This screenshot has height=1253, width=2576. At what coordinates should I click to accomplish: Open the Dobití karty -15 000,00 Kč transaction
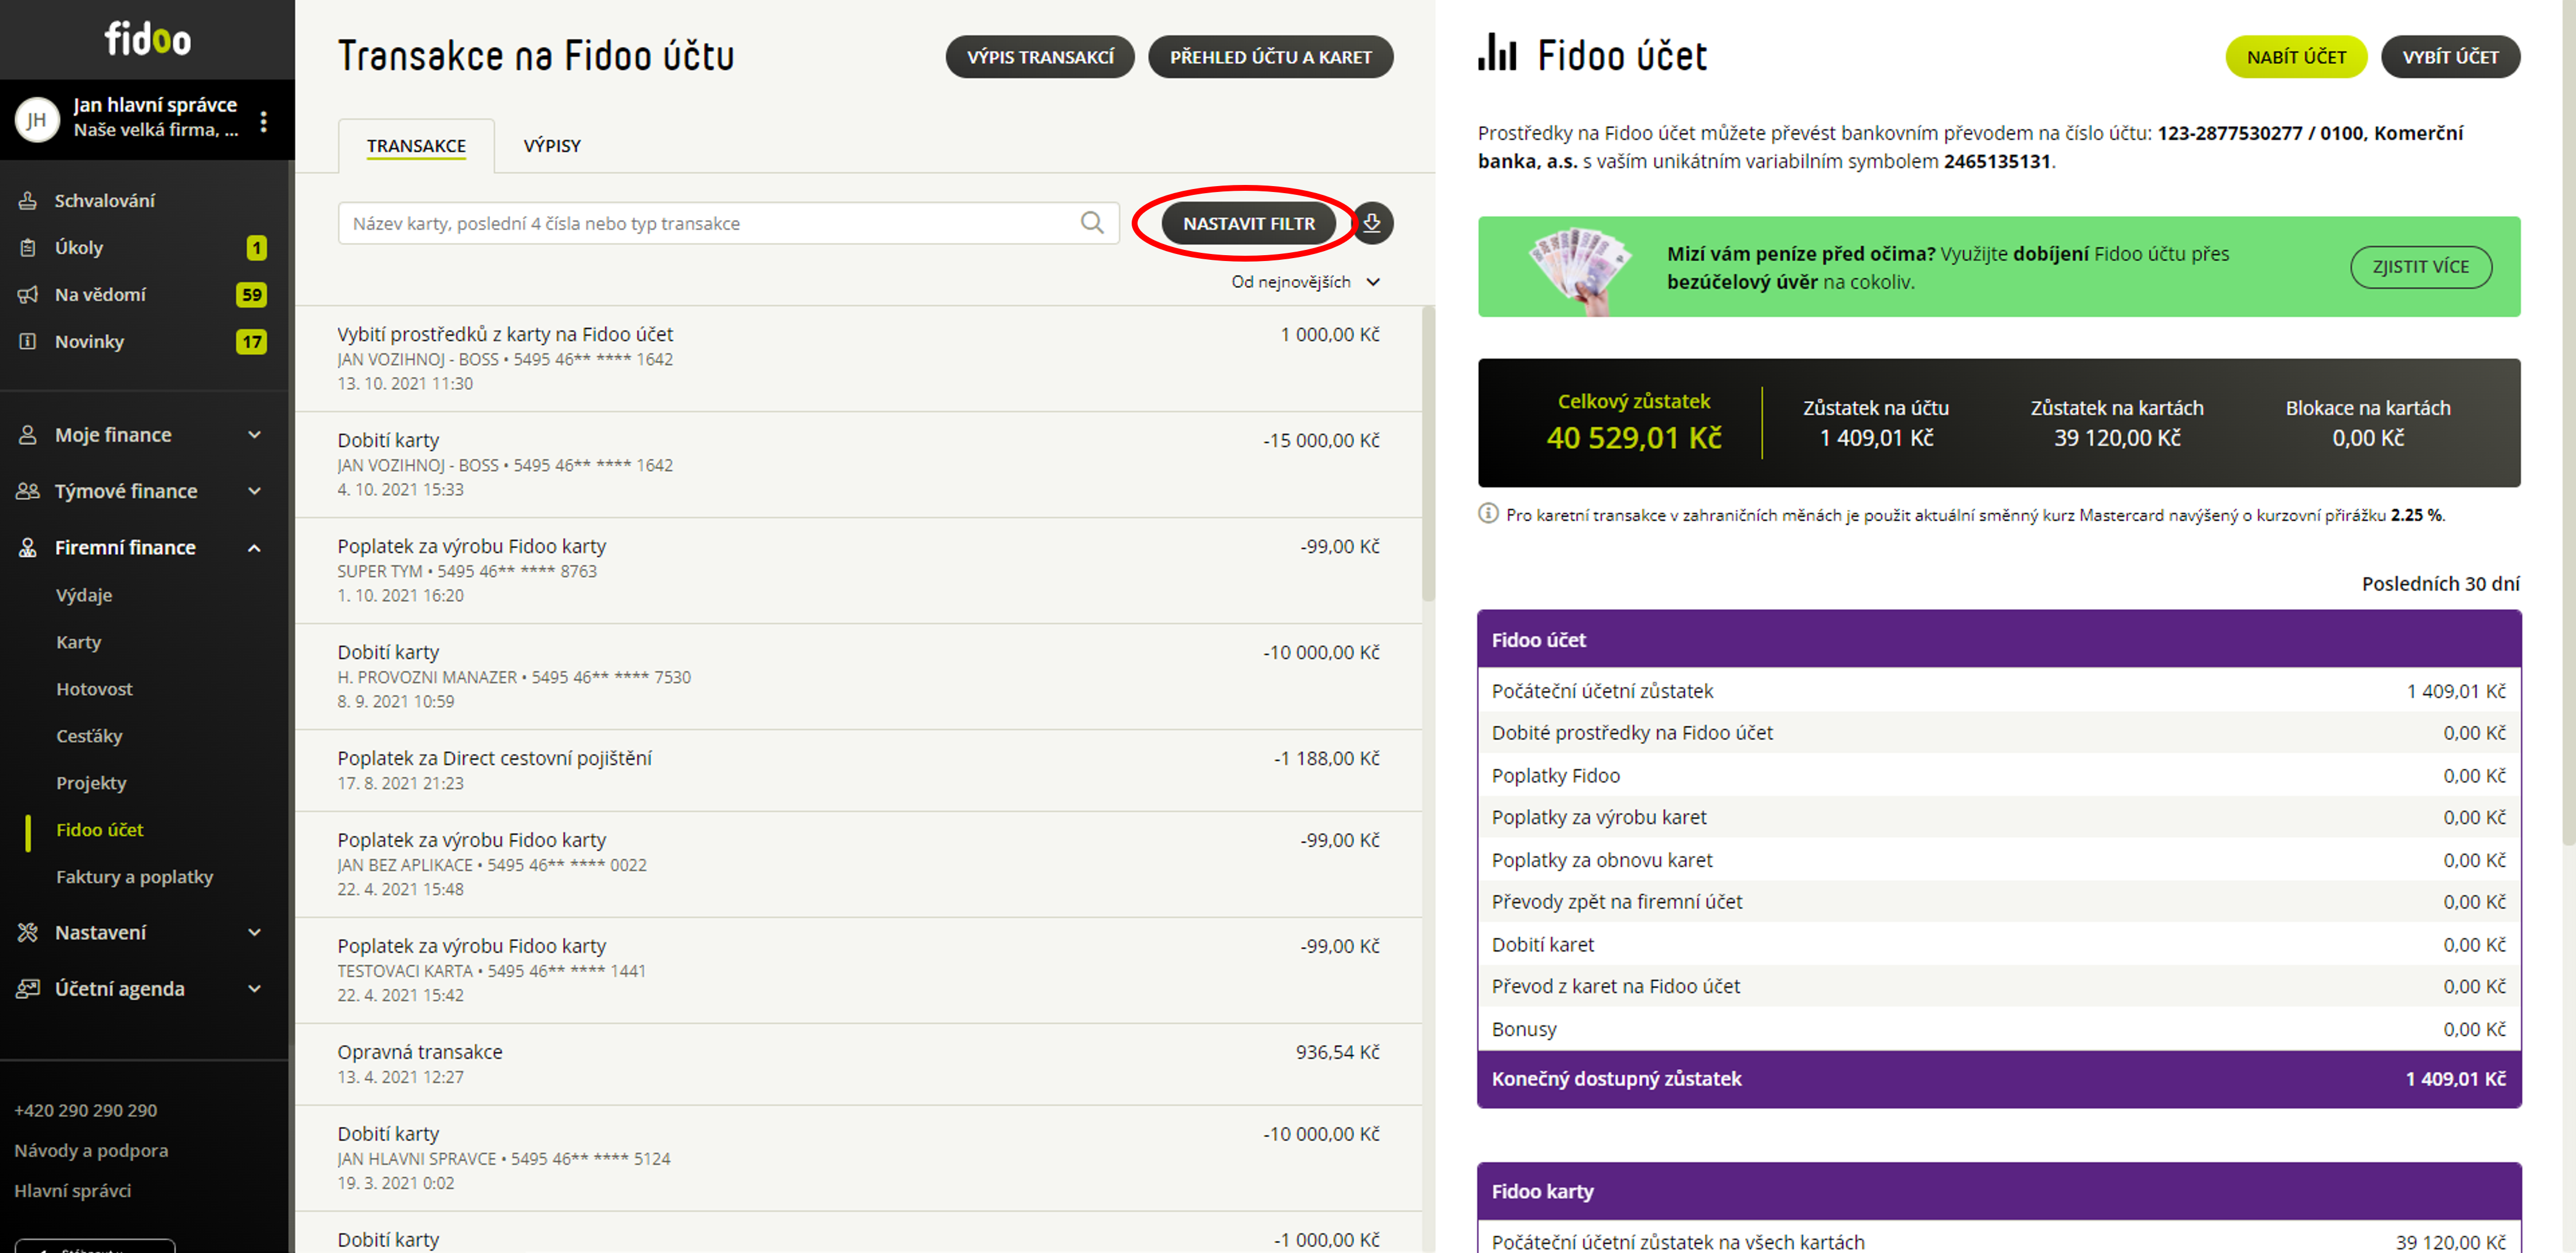point(859,464)
